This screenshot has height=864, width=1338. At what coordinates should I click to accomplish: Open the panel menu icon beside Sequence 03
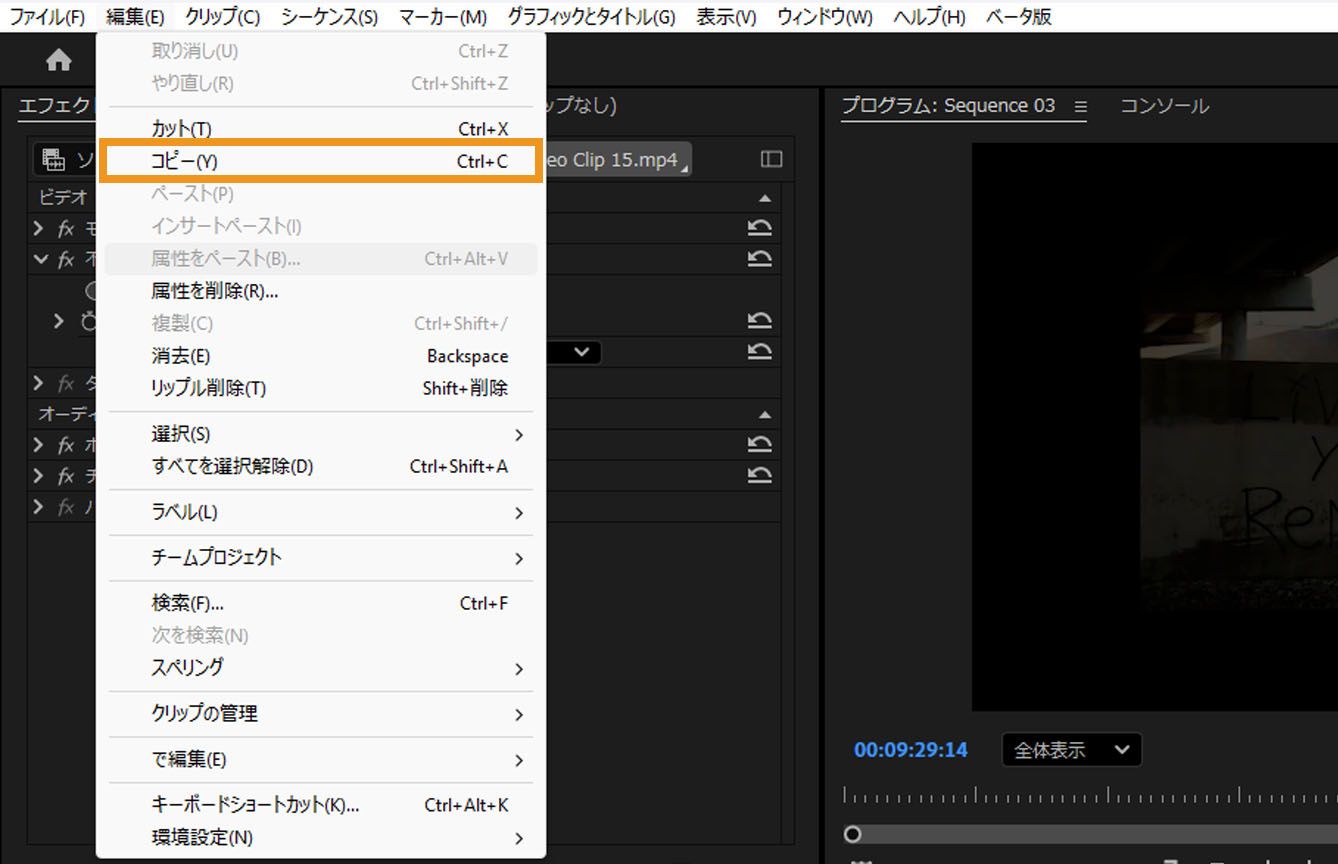1080,106
